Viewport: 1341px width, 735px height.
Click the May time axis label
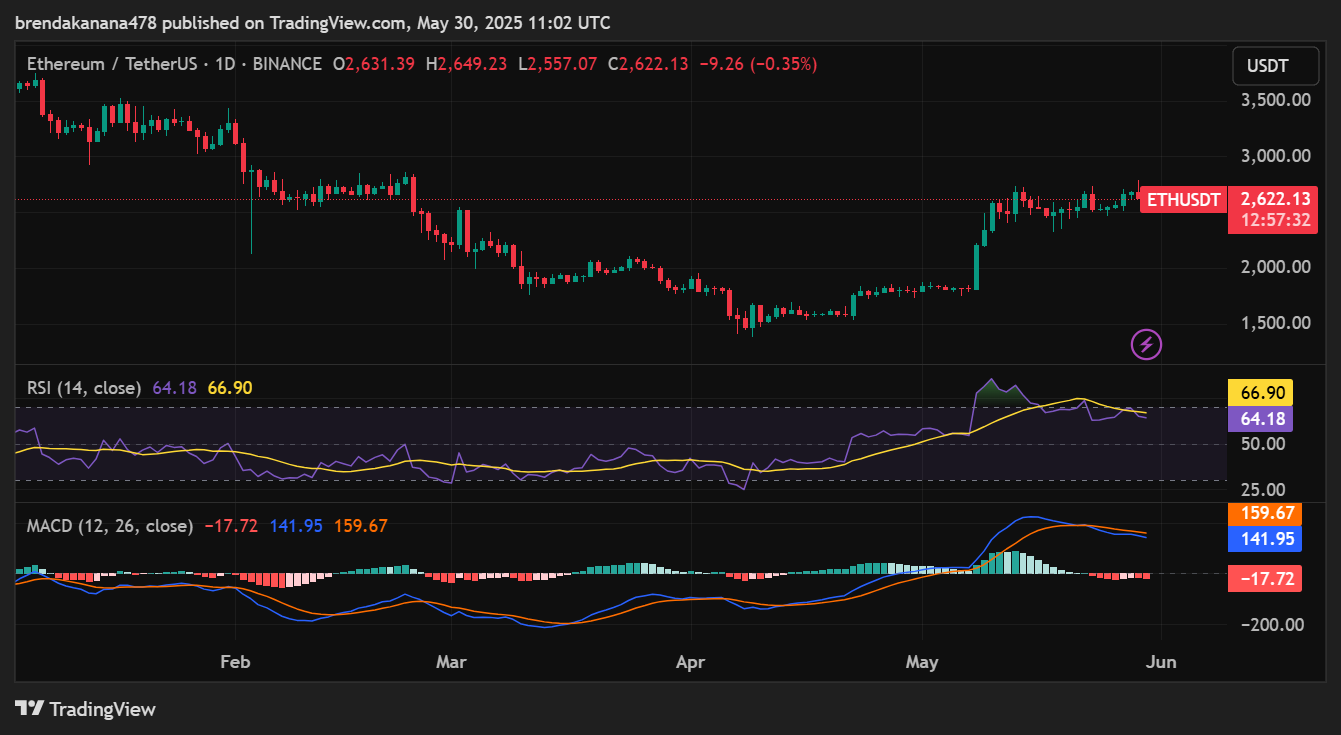click(922, 662)
